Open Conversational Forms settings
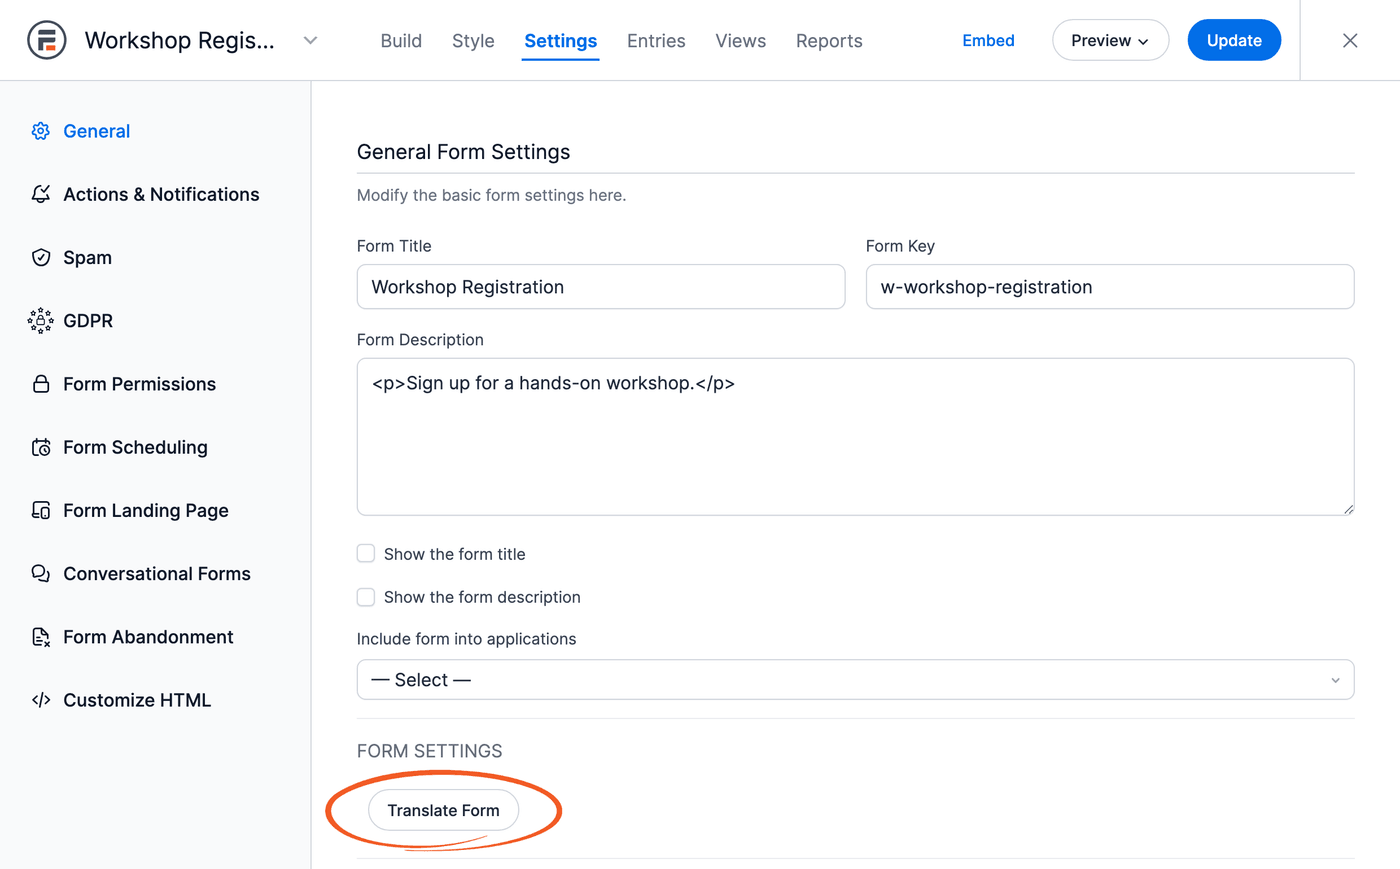Viewport: 1400px width, 869px height. pyautogui.click(x=157, y=574)
